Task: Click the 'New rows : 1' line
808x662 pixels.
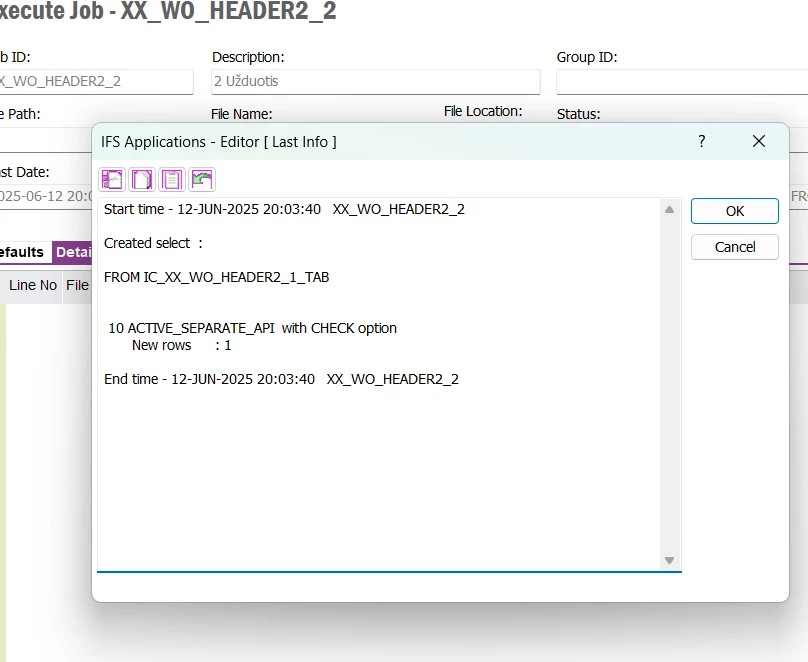Action: [x=181, y=345]
